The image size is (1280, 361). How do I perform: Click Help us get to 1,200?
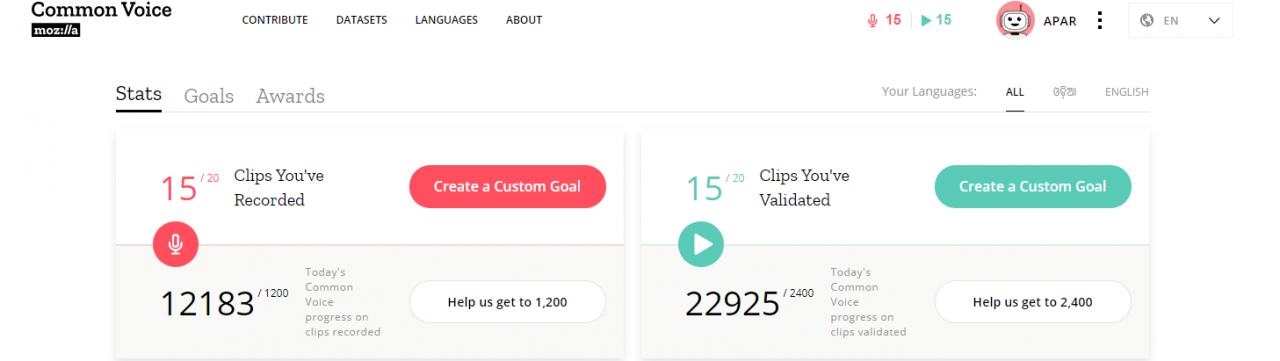click(x=507, y=302)
